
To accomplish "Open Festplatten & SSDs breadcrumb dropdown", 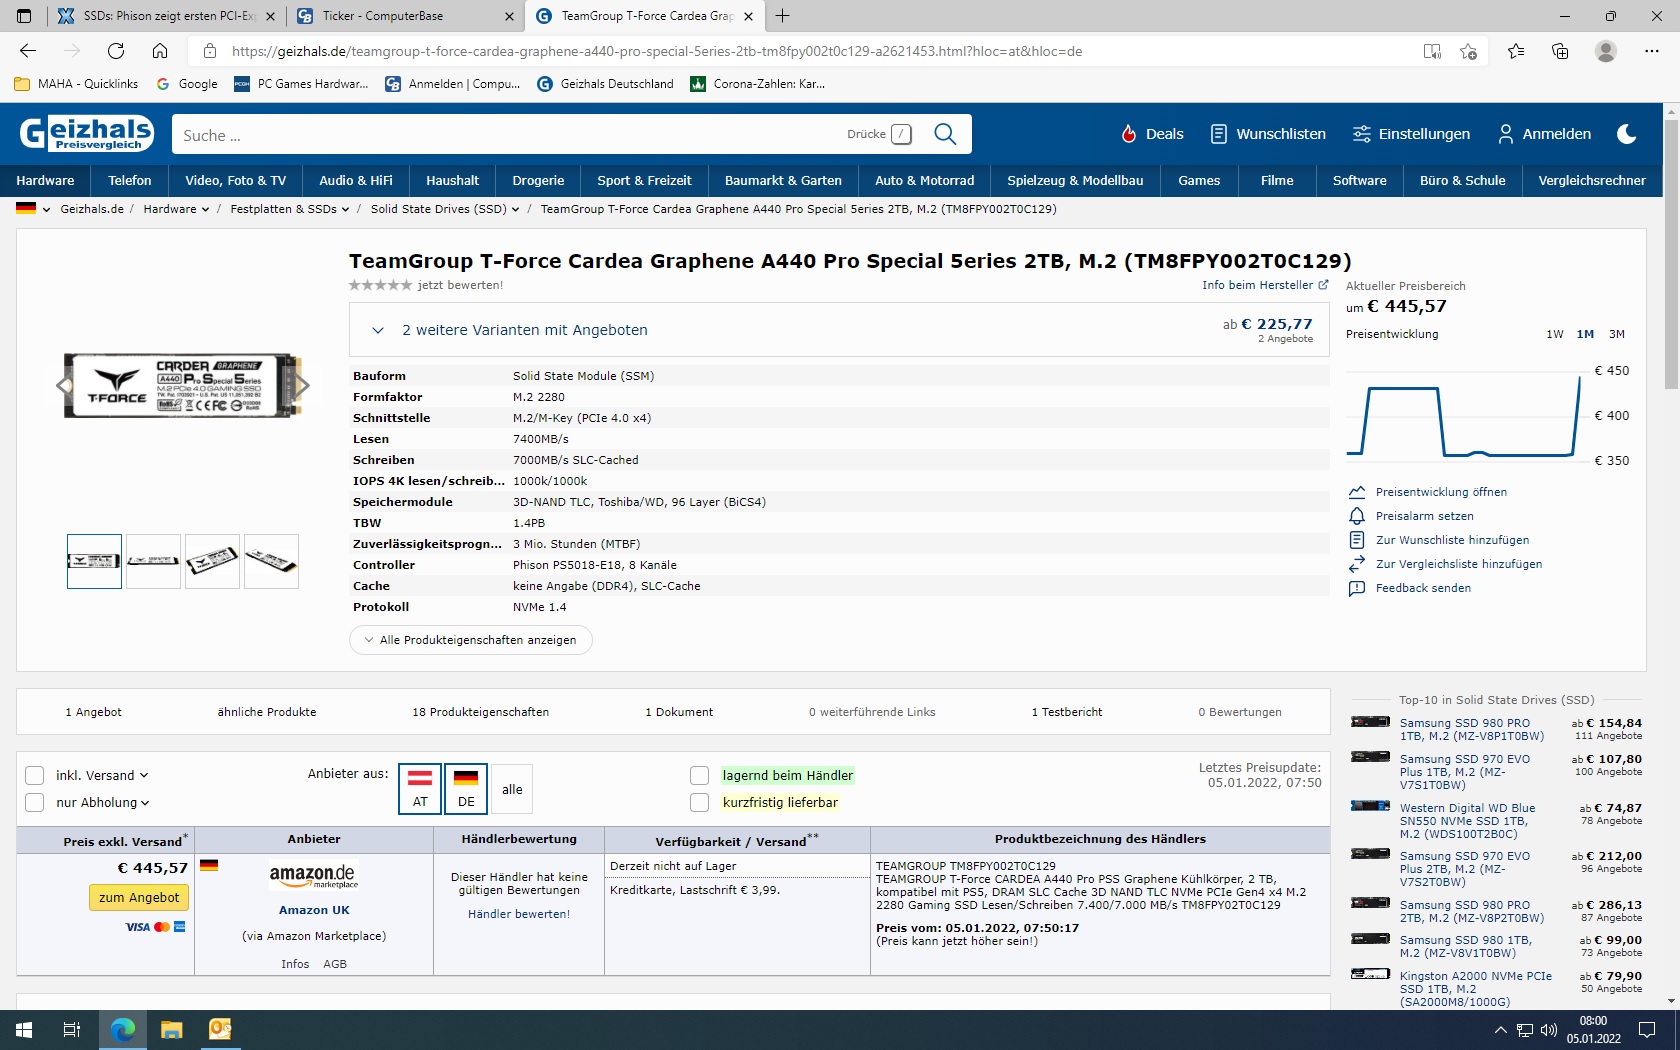I will [290, 209].
